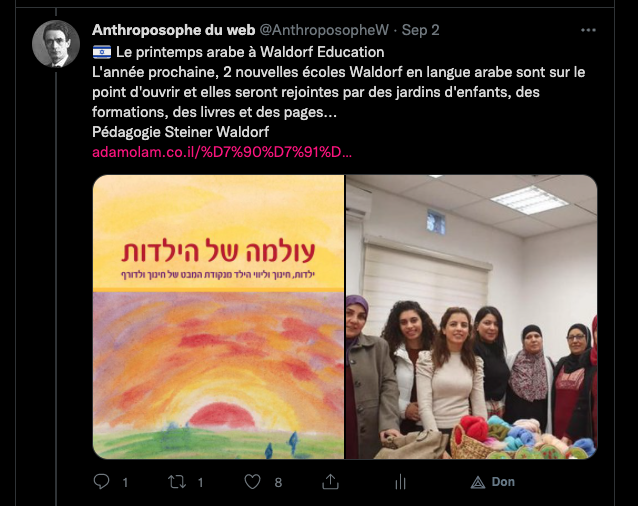This screenshot has height=506, width=638.
Task: Click the Don button label
Action: tap(503, 482)
